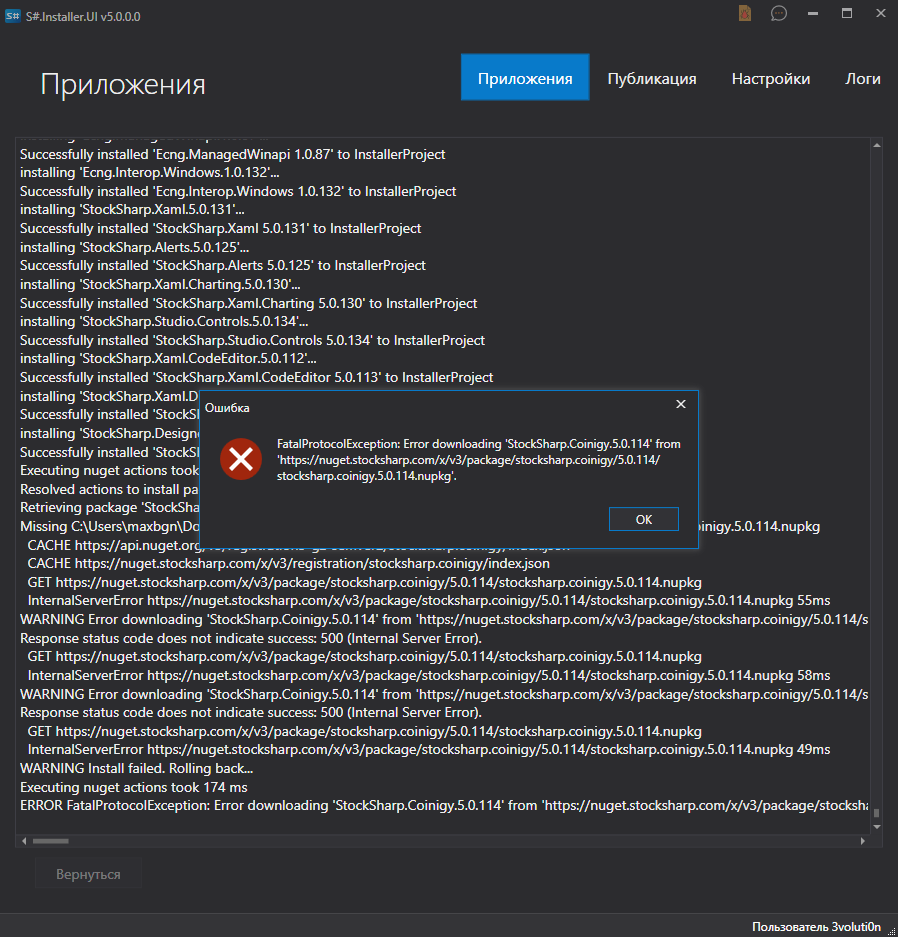Click the log scrollbar down arrow
The image size is (898, 937).
[876, 827]
